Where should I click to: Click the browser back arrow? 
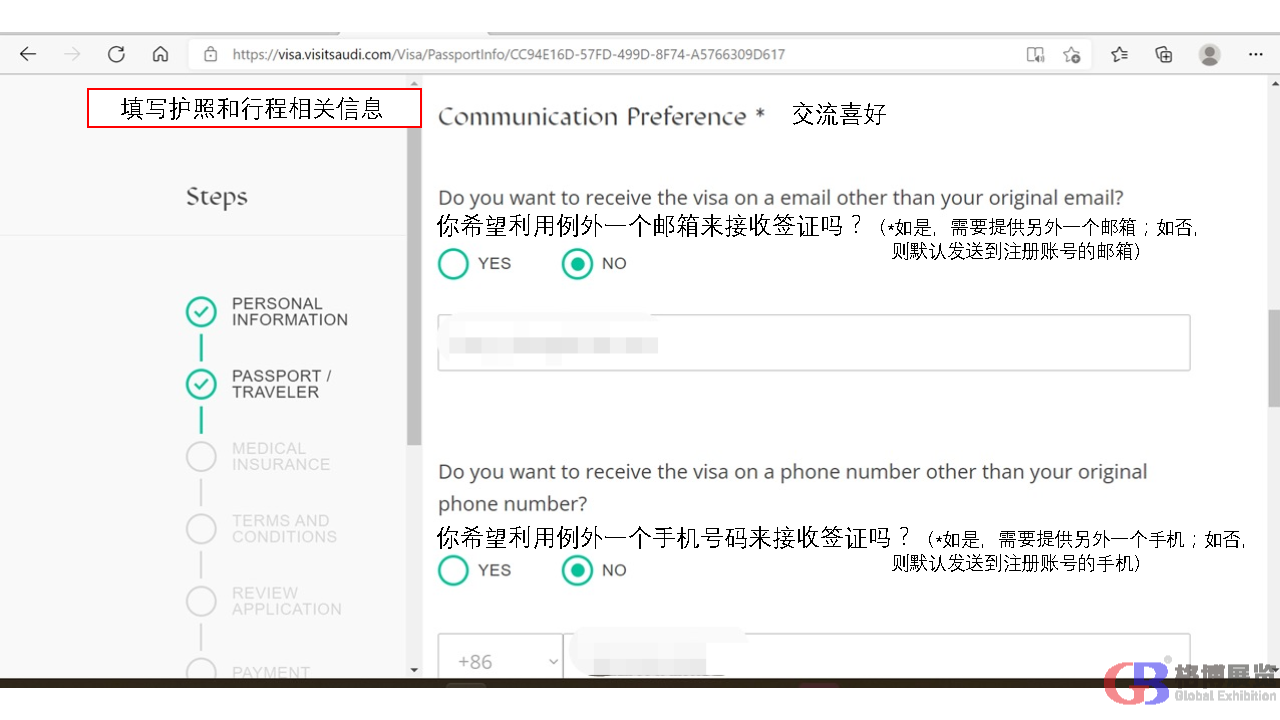pos(28,54)
